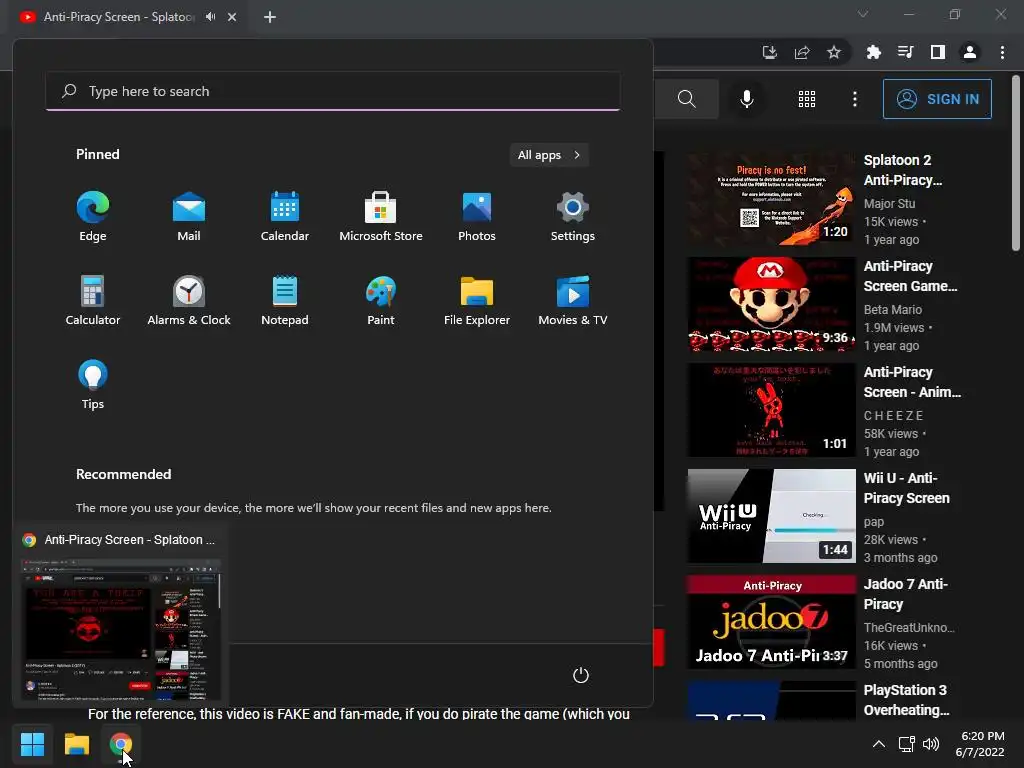Mute the tab via speaker icon

tap(210, 17)
